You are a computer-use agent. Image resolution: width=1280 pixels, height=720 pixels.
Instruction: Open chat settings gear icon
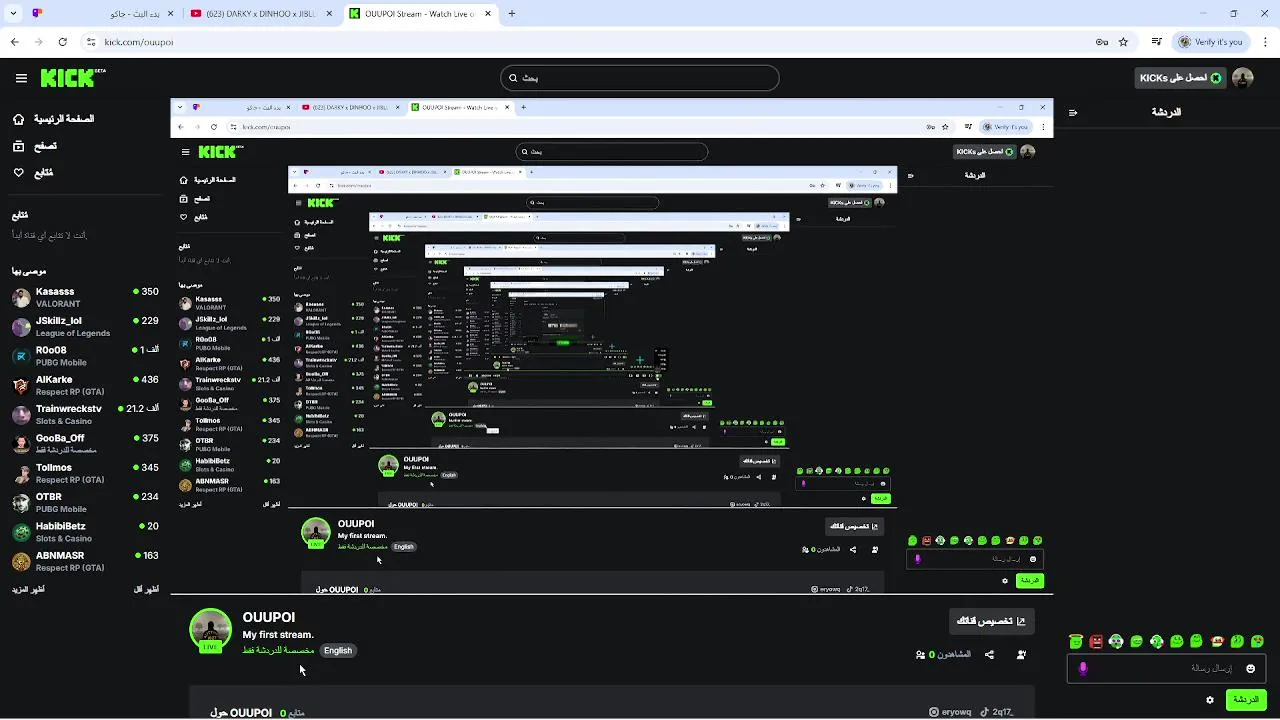coord(1210,700)
